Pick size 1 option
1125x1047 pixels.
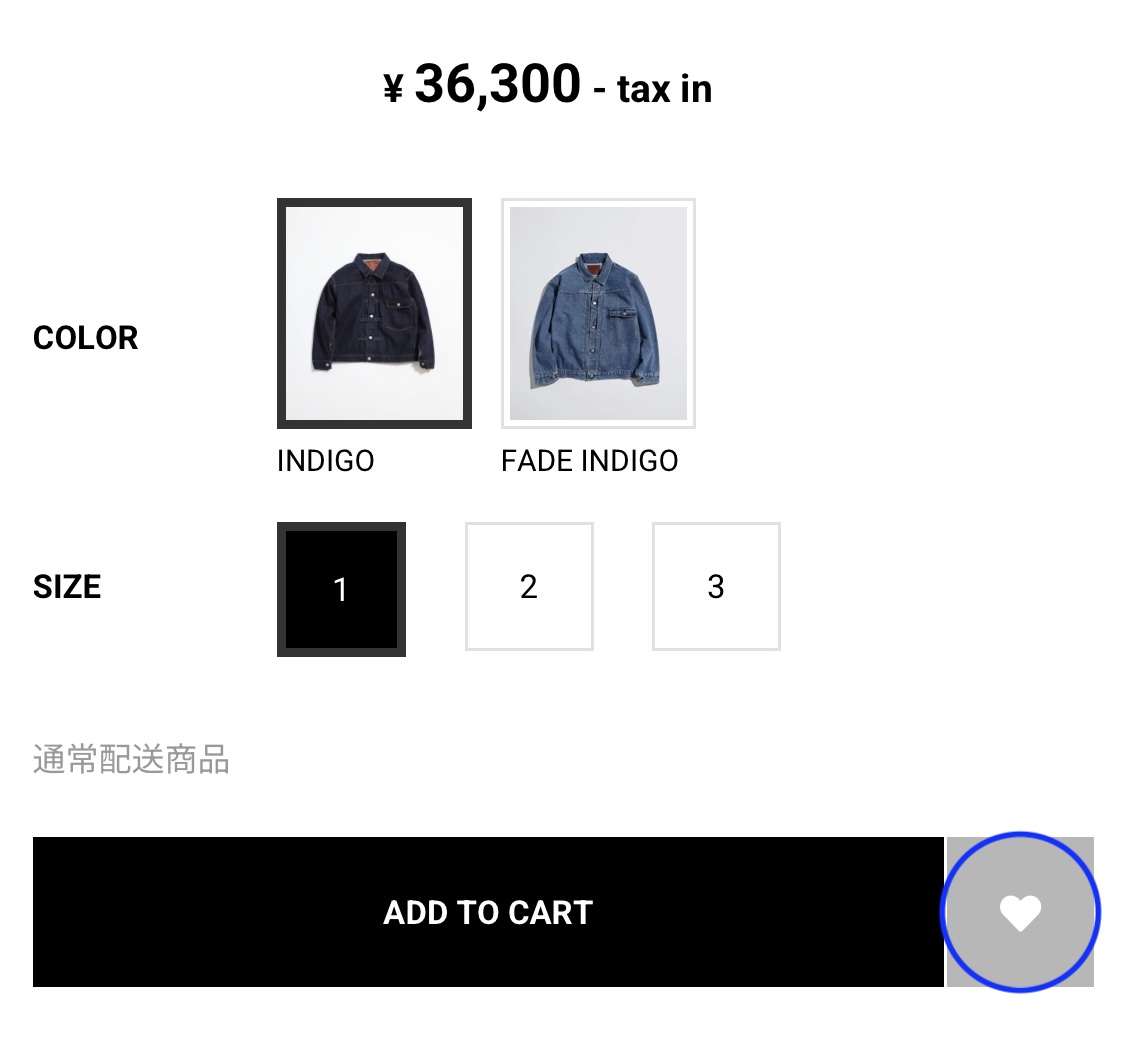(341, 589)
